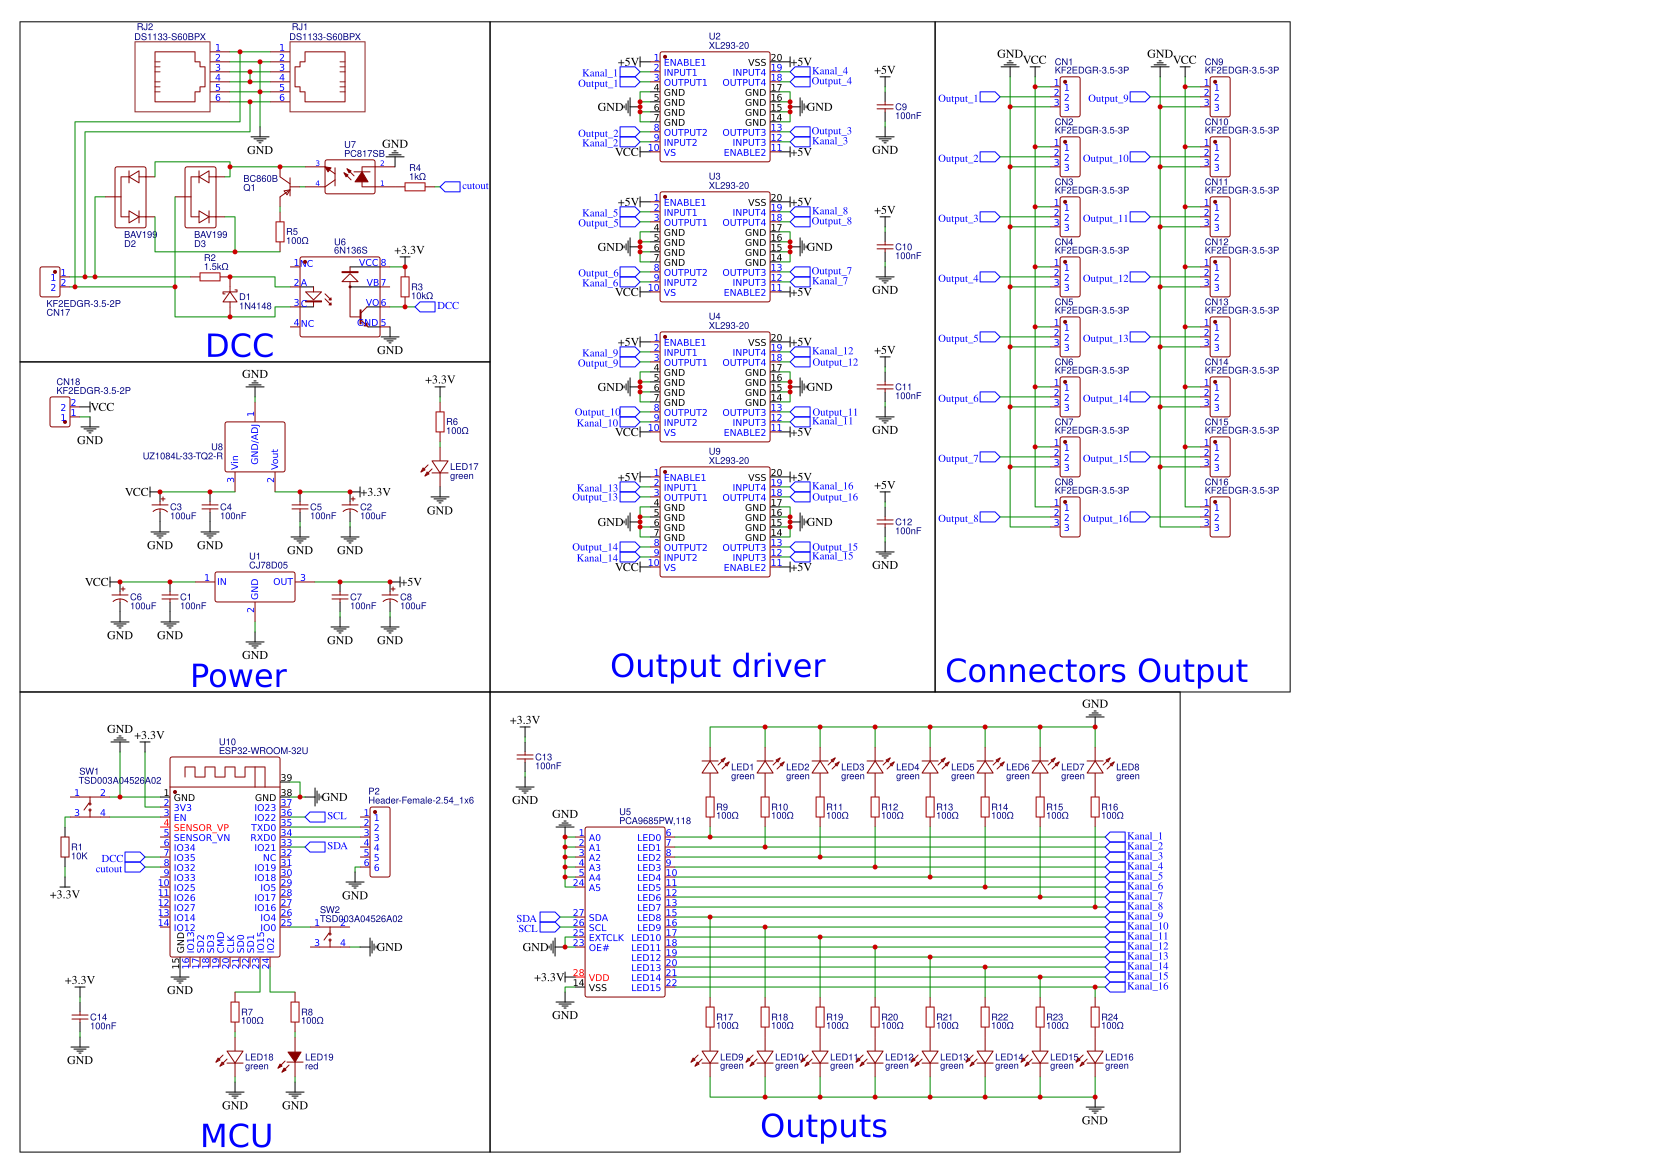Image resolution: width=1653 pixels, height=1171 pixels.
Task: Click the green LED17 symbol
Action: tap(439, 467)
